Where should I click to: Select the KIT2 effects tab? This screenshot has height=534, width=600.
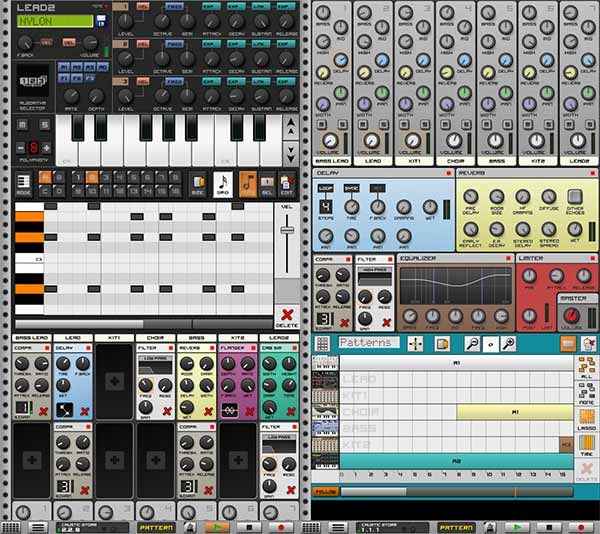[238, 338]
